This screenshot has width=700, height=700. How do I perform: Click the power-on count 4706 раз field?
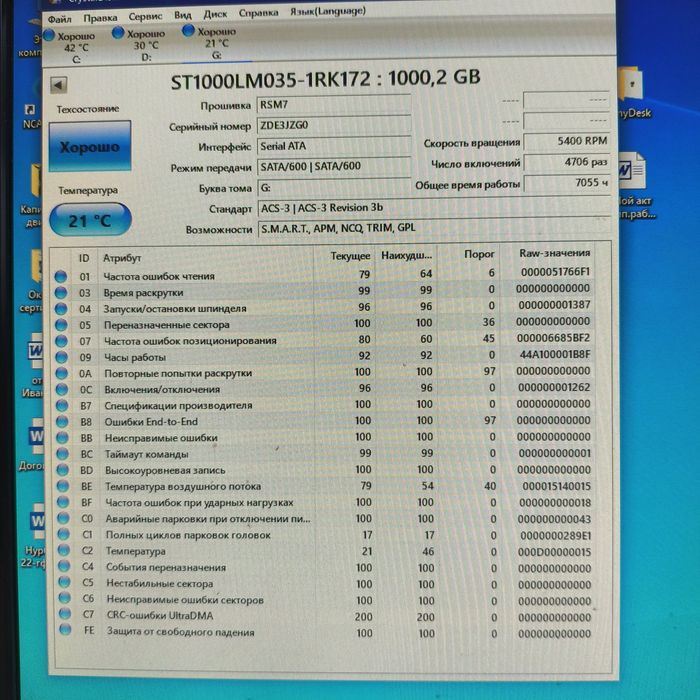(x=567, y=162)
